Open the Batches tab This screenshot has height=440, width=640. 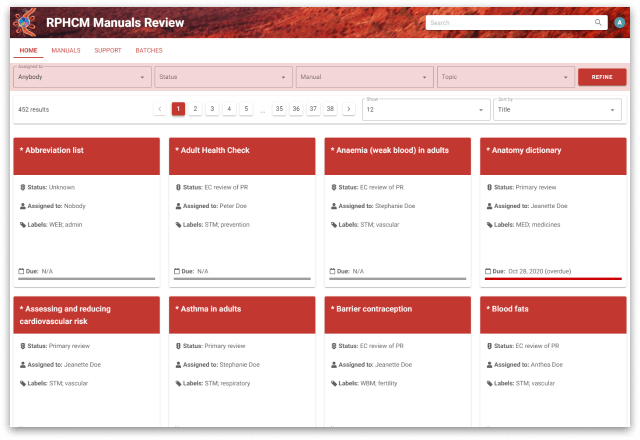click(x=148, y=50)
